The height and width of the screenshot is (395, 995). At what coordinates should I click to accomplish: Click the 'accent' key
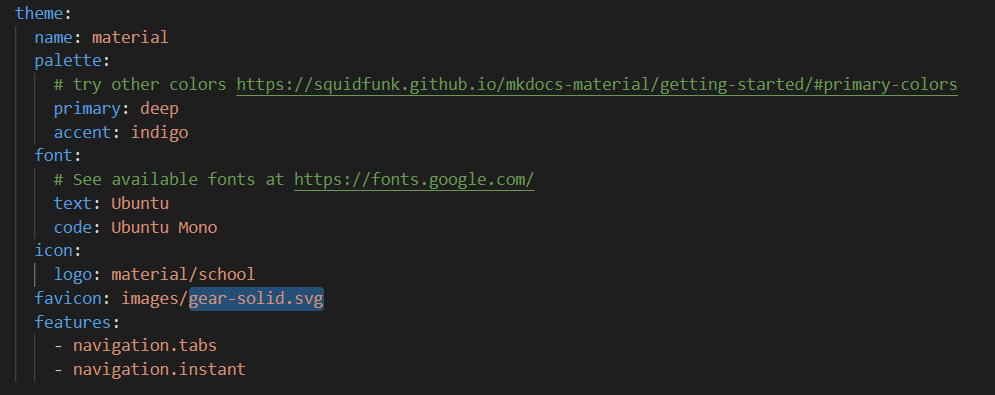(x=82, y=132)
